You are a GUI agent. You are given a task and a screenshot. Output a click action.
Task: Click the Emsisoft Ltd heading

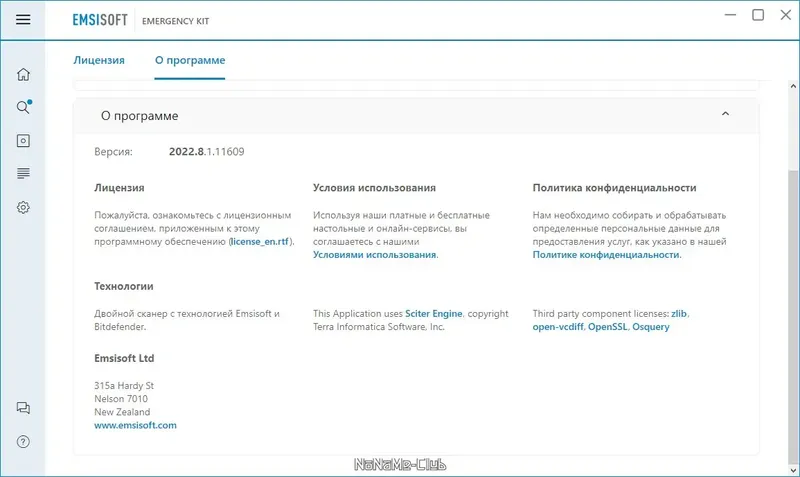pos(124,358)
